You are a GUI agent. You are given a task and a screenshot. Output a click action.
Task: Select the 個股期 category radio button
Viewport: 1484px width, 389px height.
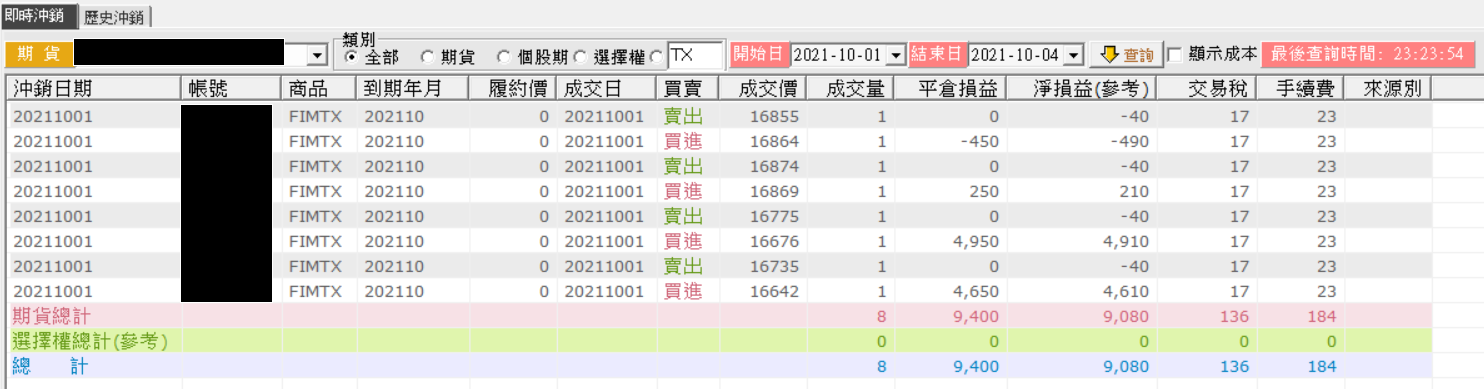click(x=504, y=56)
